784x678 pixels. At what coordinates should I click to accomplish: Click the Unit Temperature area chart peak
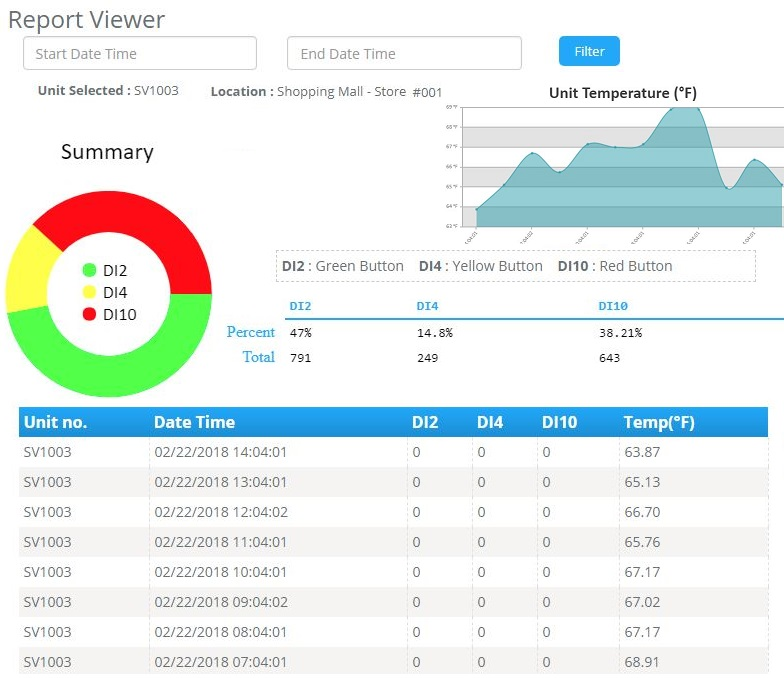tap(688, 112)
